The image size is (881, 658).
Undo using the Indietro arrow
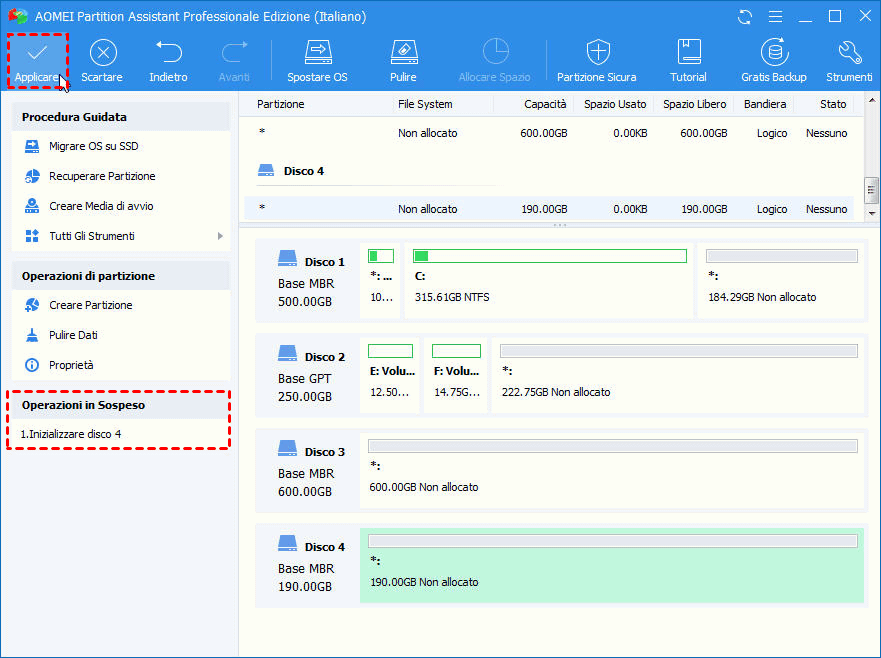coord(168,53)
